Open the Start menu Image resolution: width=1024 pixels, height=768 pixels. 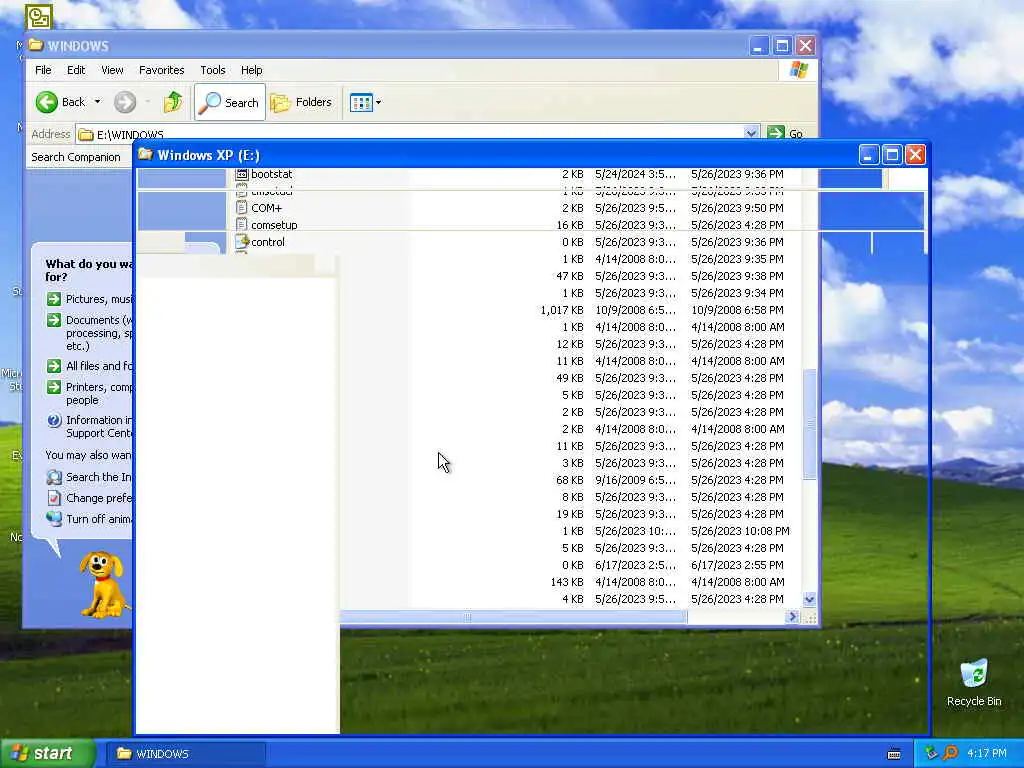coord(47,754)
